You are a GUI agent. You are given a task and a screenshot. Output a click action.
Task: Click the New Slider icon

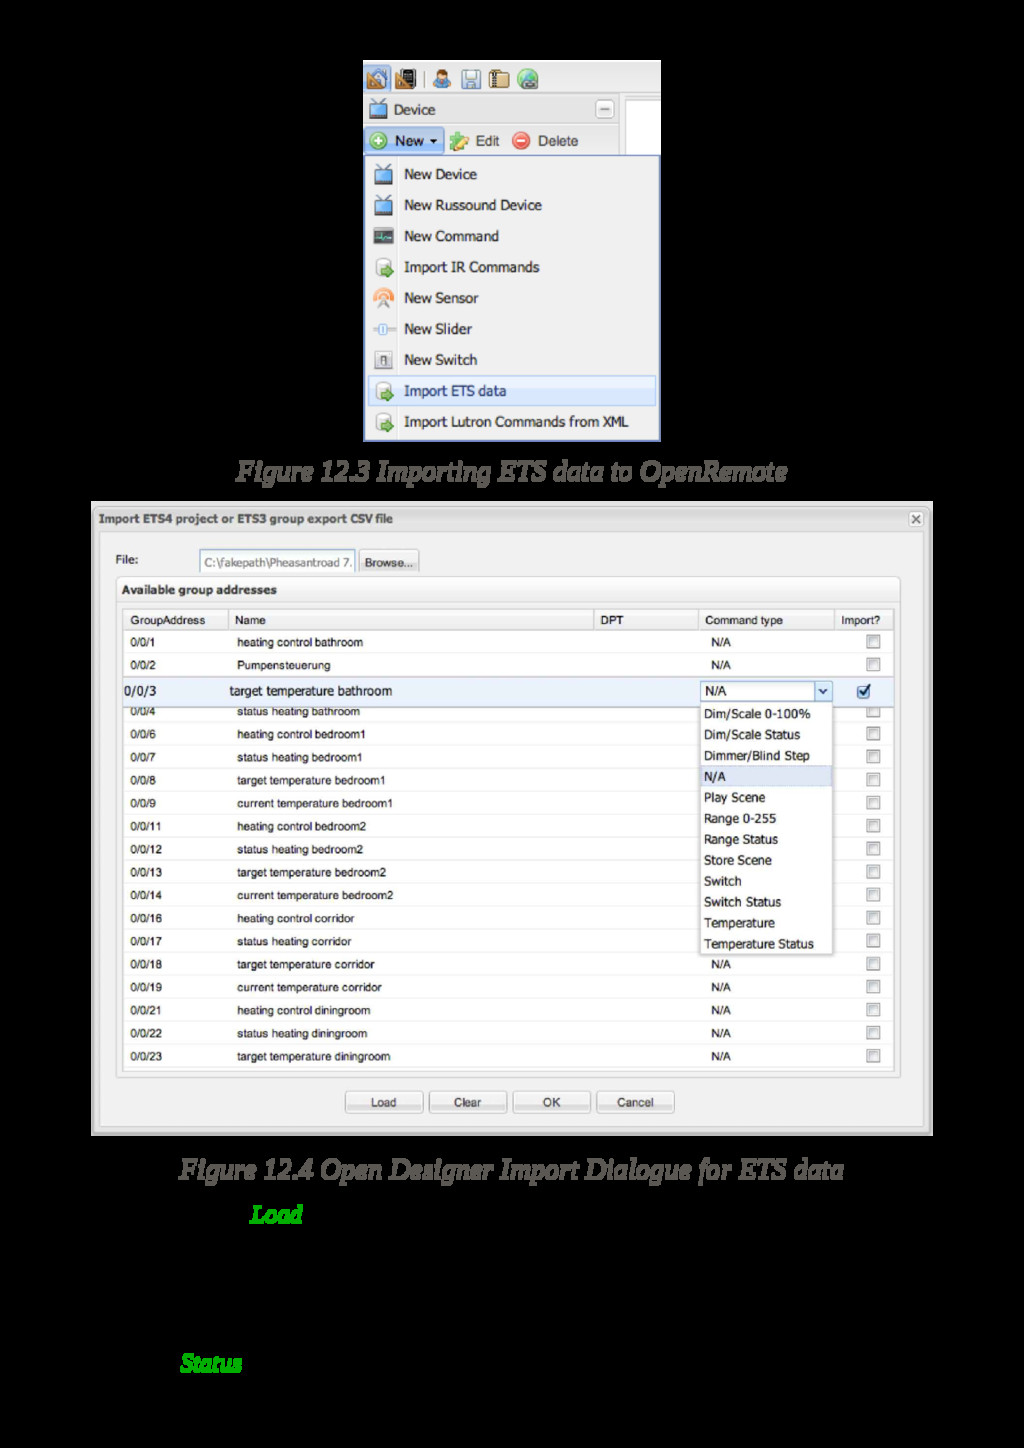click(384, 329)
